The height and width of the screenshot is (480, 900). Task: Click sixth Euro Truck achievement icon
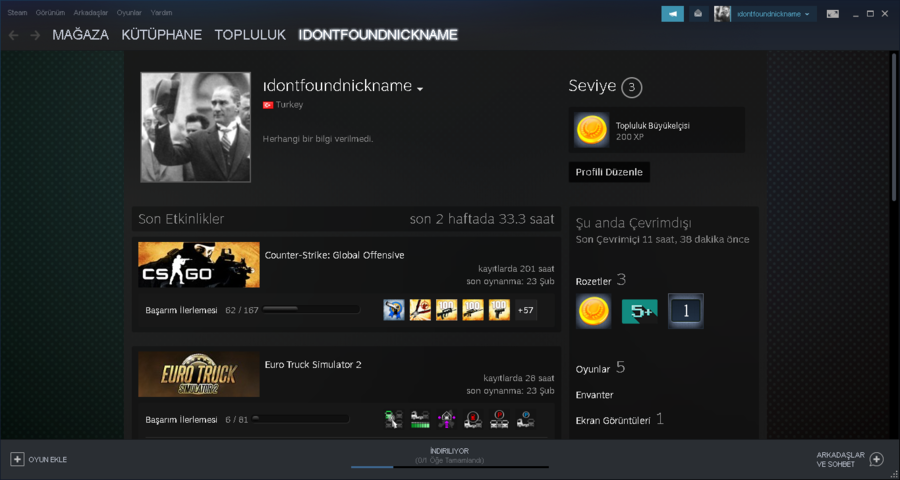pos(526,419)
